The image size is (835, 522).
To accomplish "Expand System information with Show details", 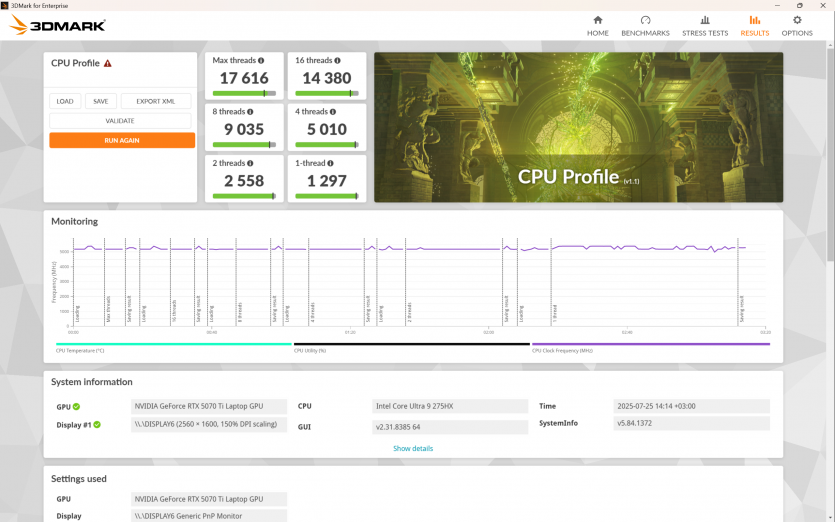I will pos(413,448).
